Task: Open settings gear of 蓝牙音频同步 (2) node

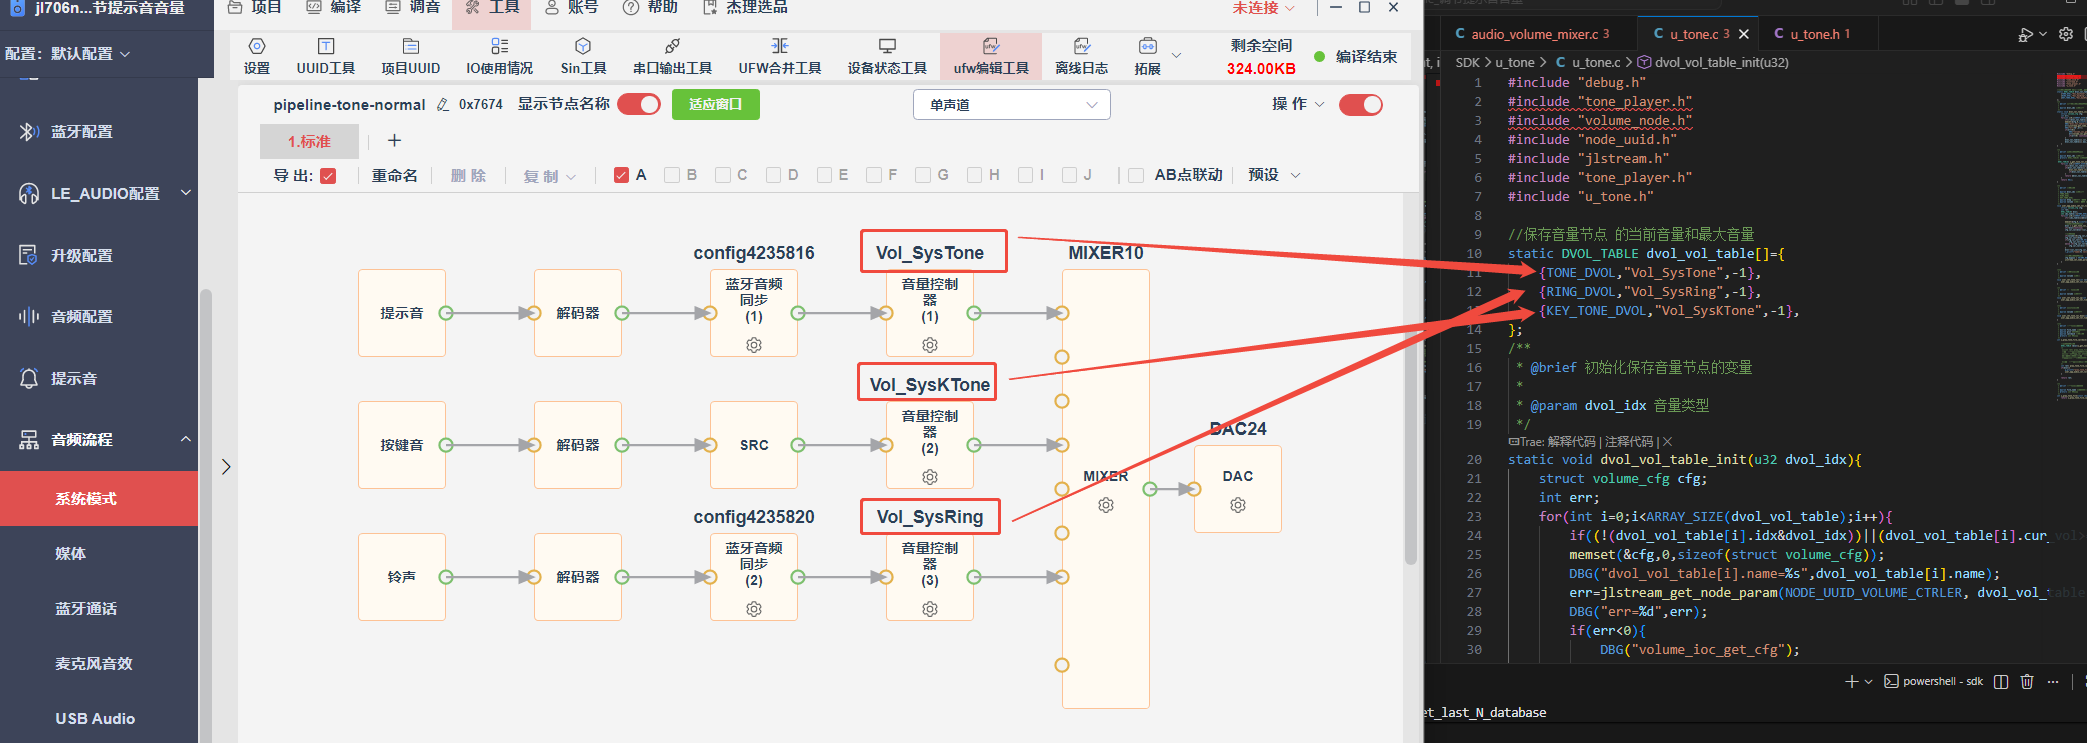Action: [x=754, y=609]
